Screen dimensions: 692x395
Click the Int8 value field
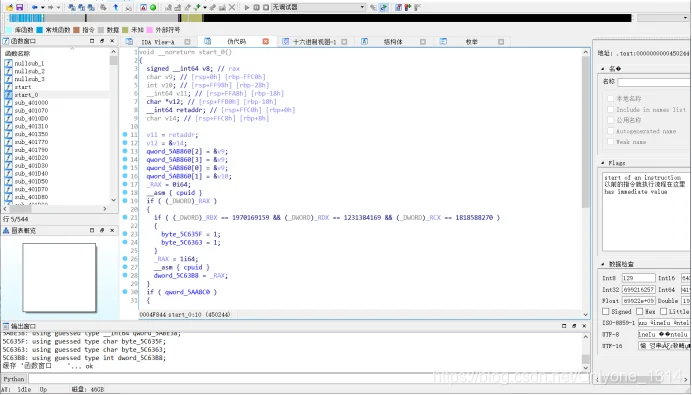point(639,278)
